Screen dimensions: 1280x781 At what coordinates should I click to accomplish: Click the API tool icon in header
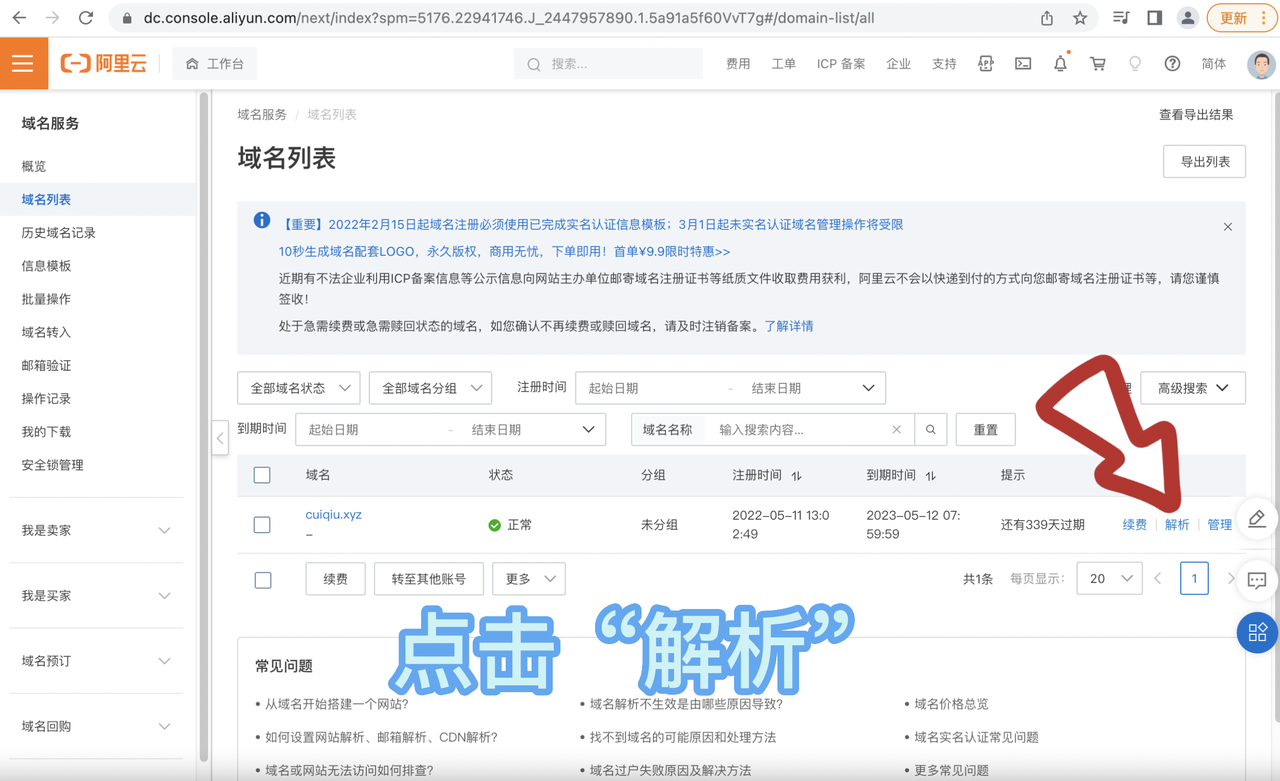(x=986, y=64)
